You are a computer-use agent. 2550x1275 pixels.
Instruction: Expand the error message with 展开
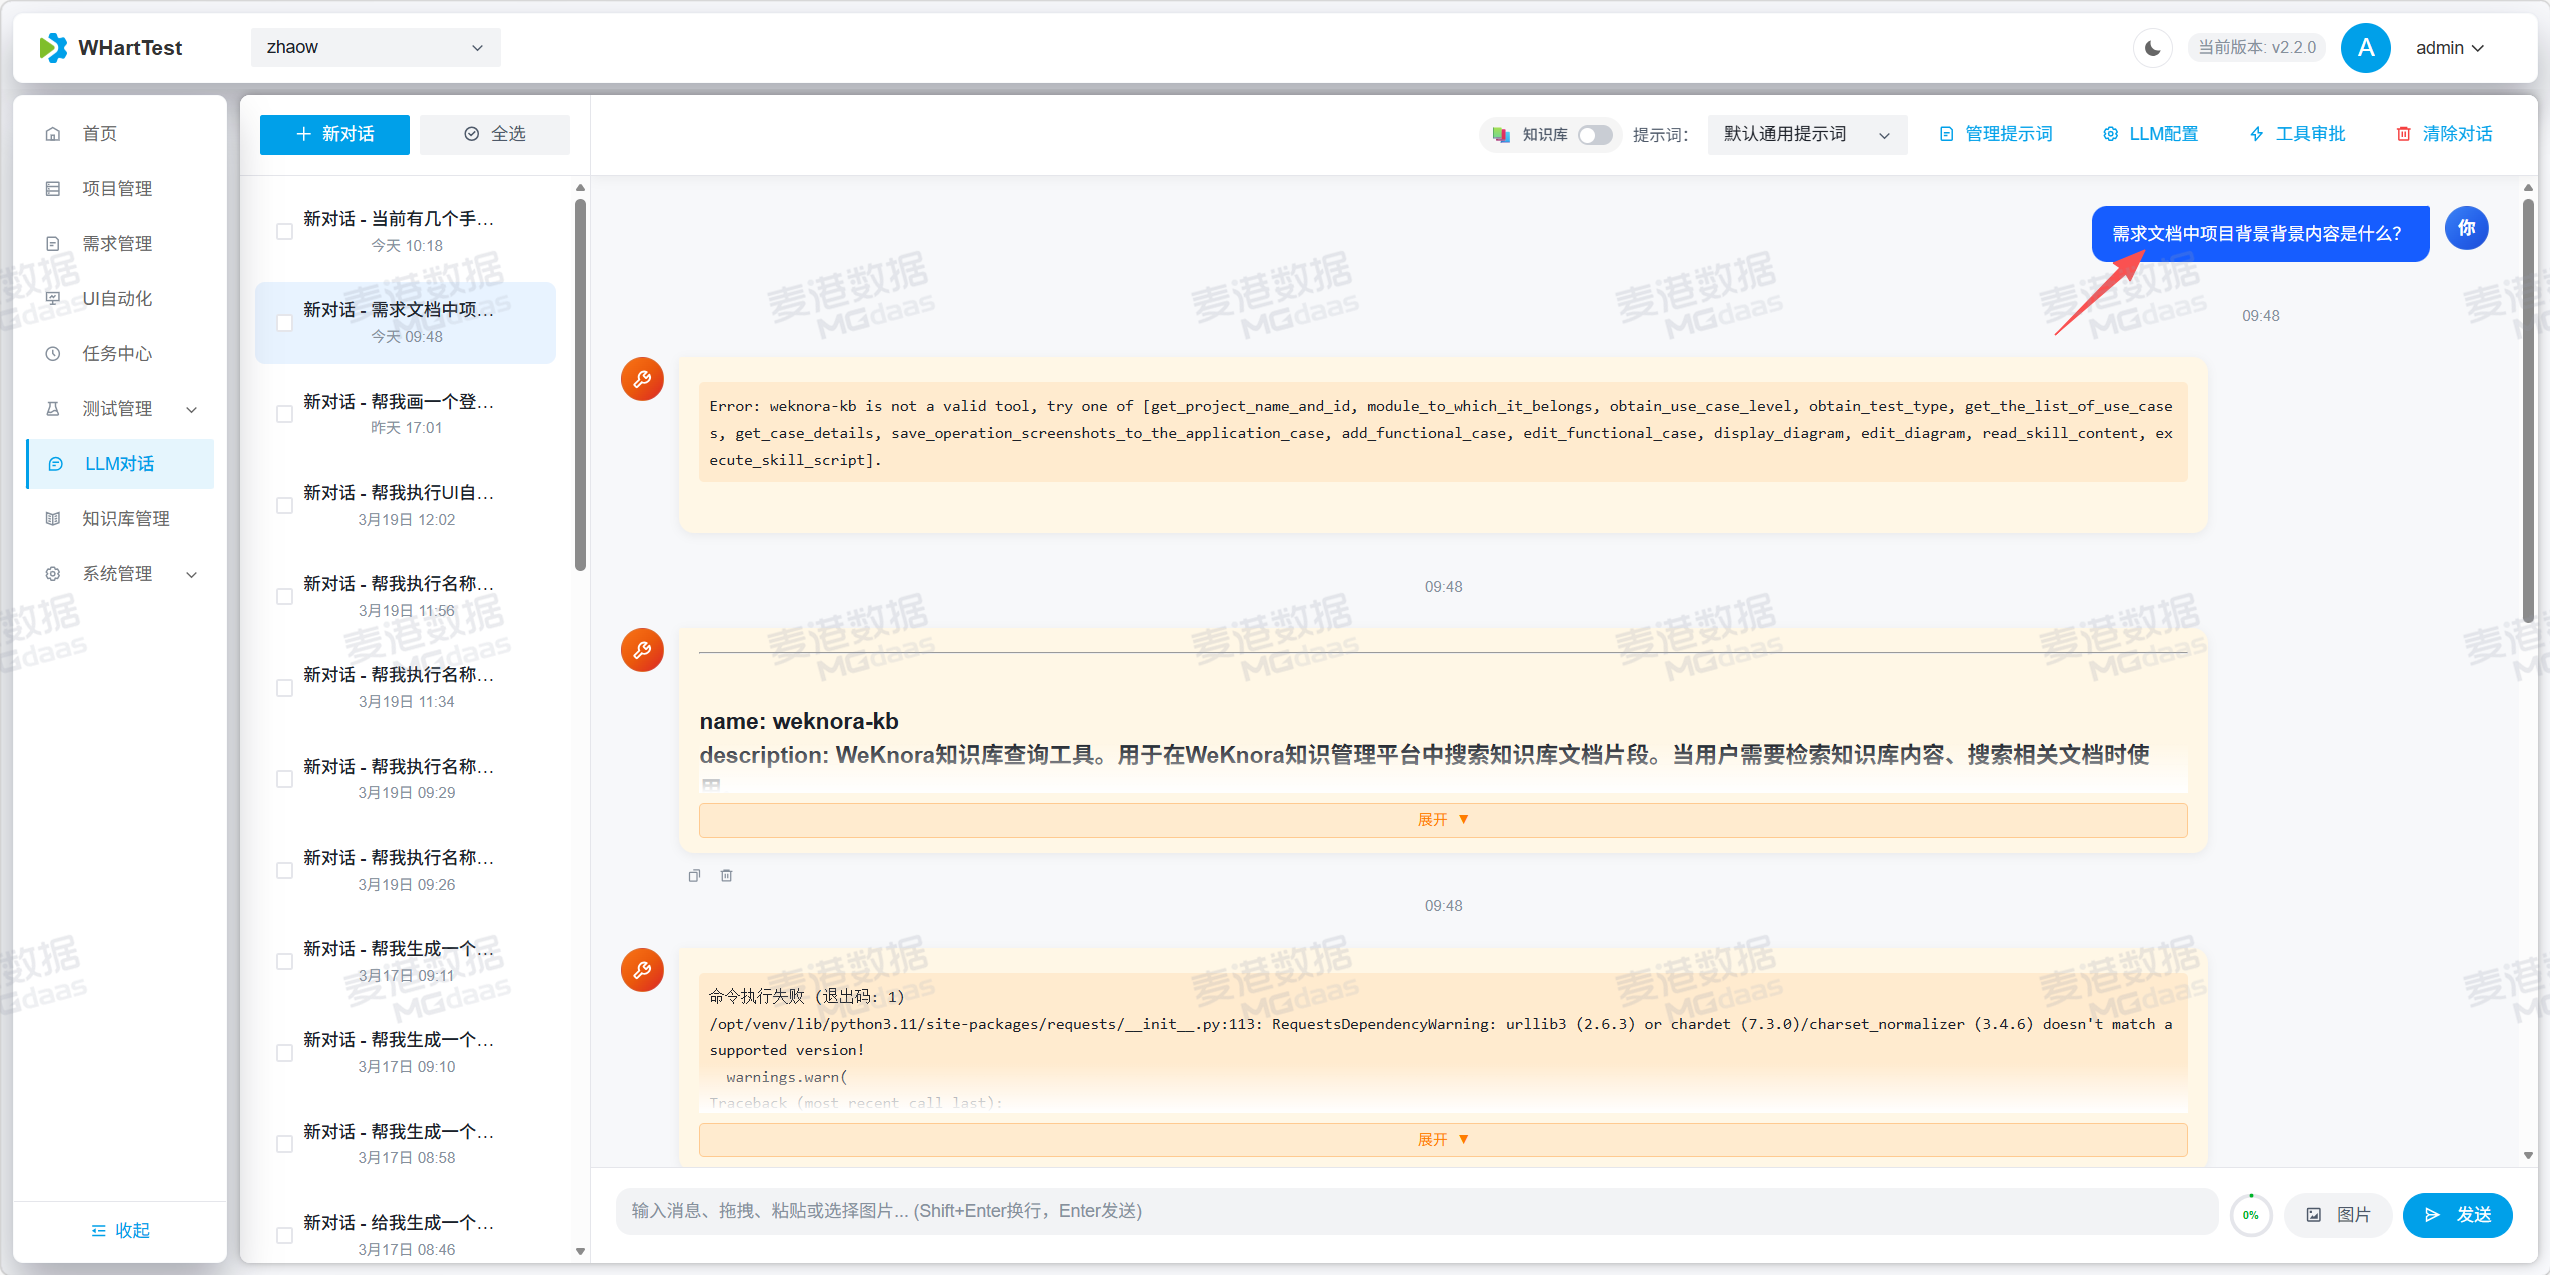click(1443, 1139)
